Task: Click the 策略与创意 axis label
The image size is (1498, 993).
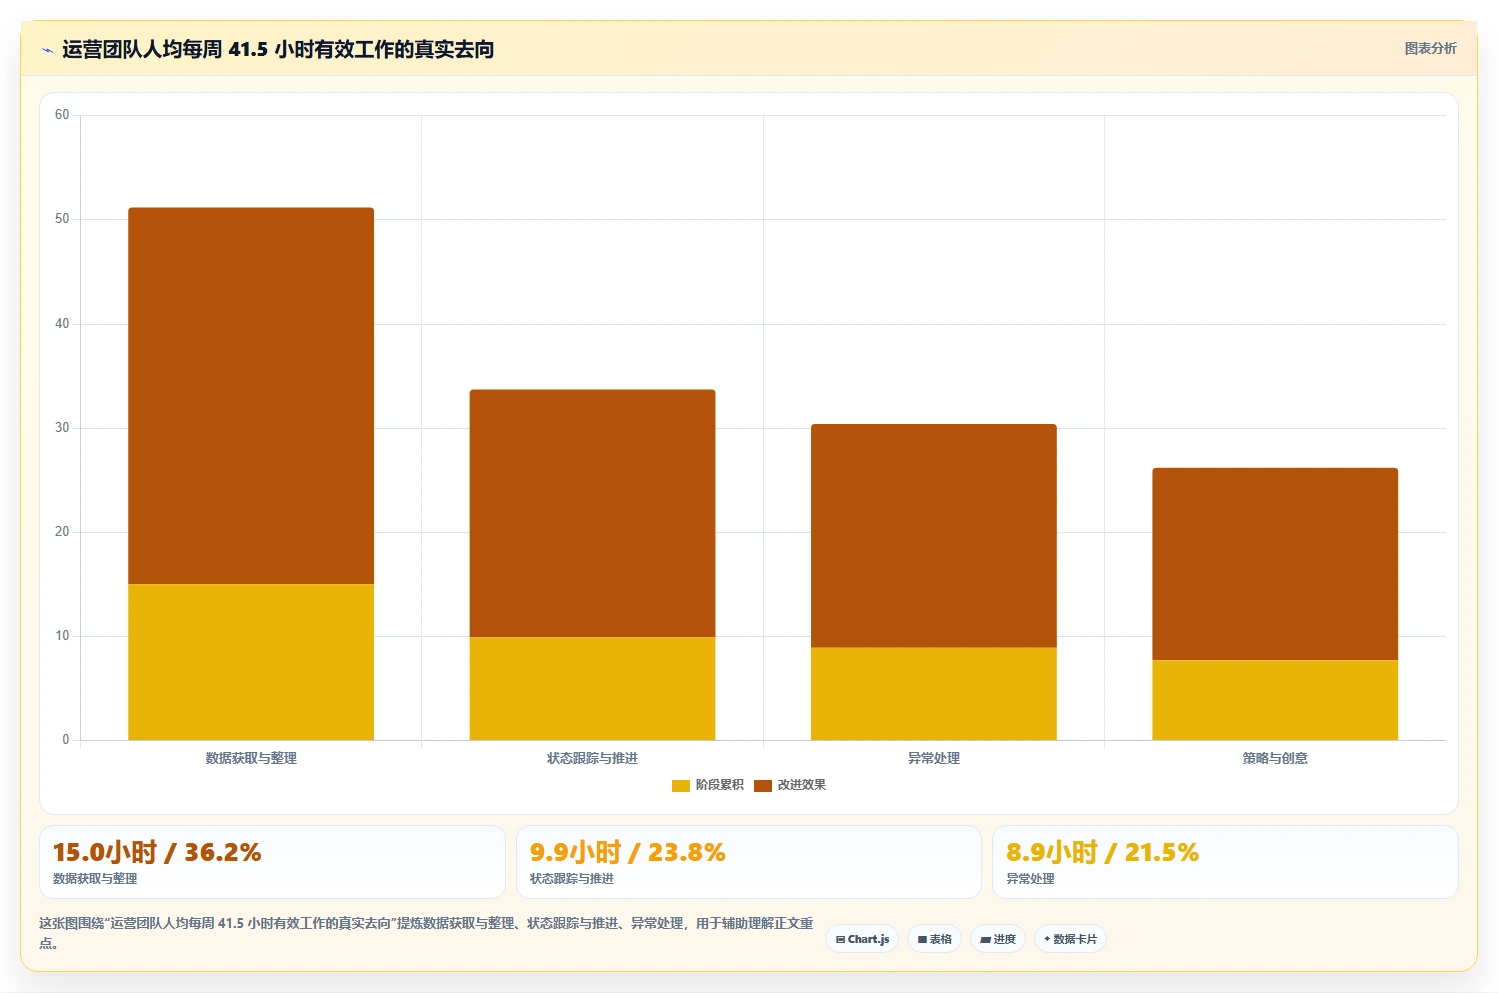Action: tap(1275, 758)
